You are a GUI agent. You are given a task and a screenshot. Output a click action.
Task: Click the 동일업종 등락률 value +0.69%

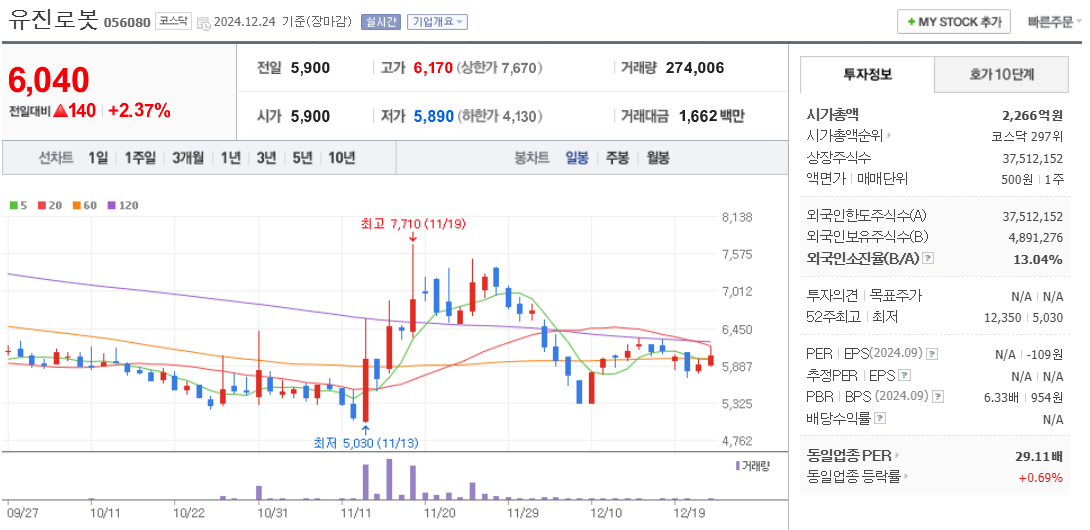[x=1041, y=477]
